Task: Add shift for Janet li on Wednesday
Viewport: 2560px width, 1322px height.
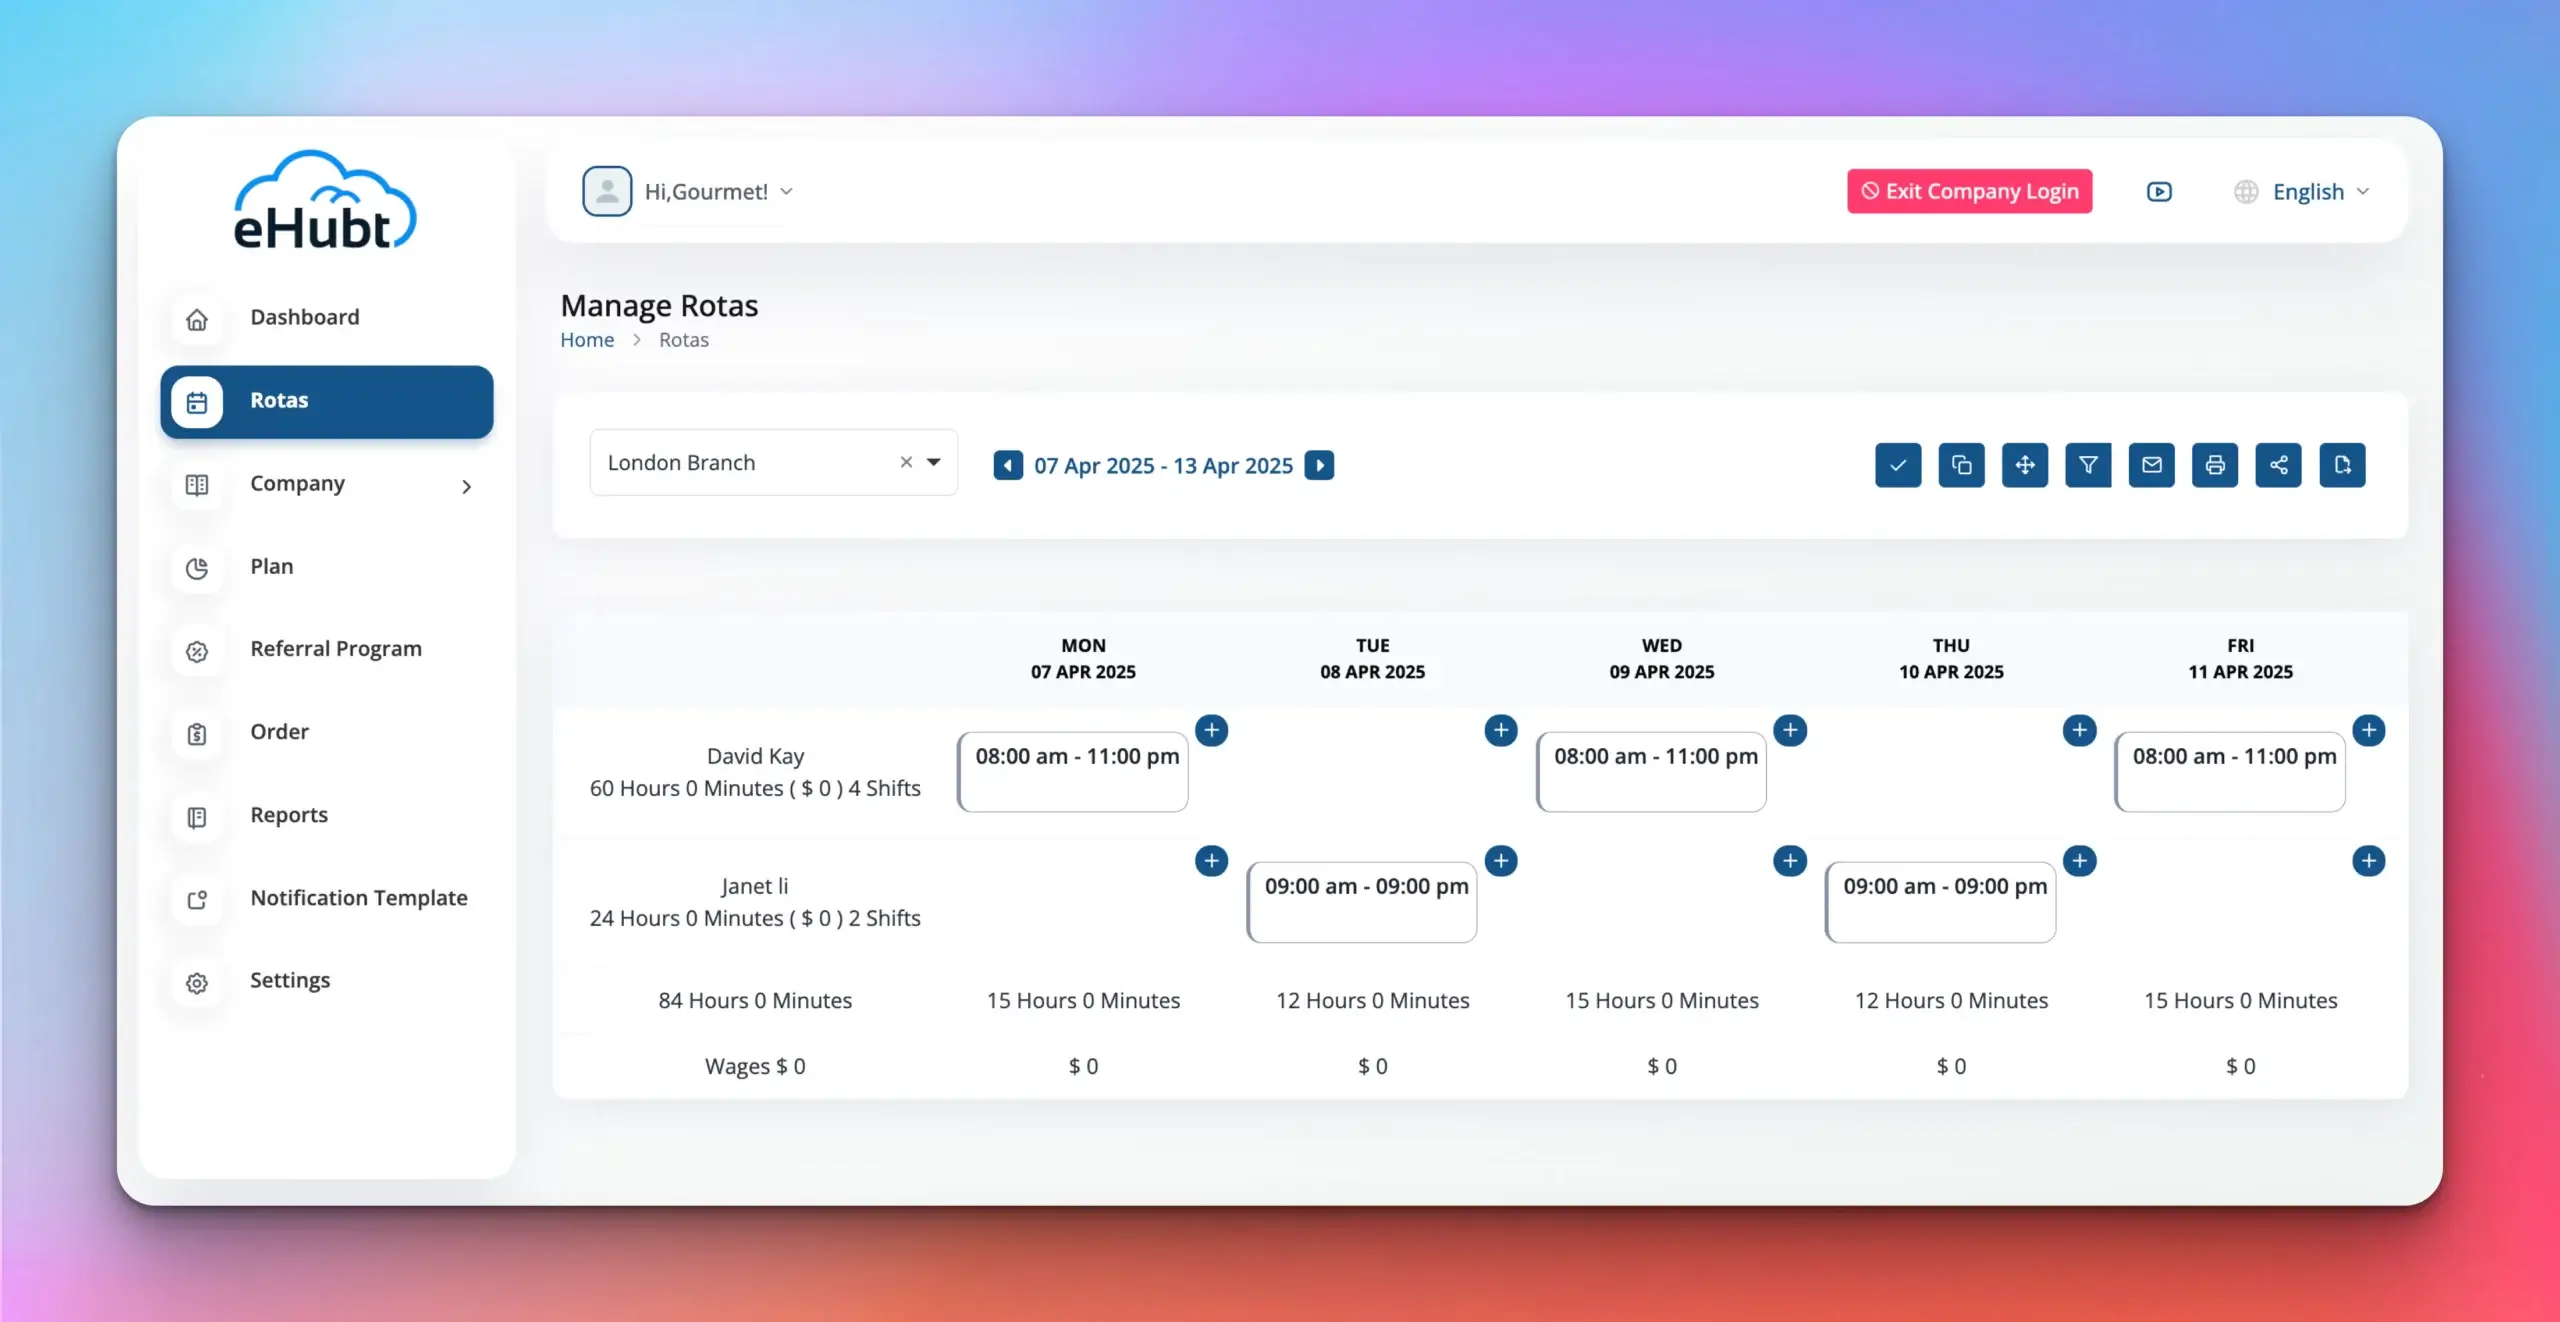Action: pyautogui.click(x=1790, y=861)
